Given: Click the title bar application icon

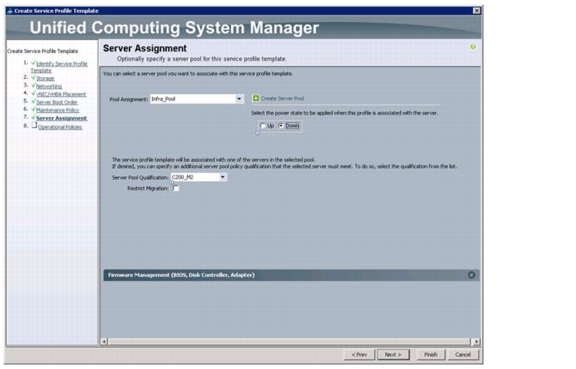Looking at the screenshot, I should [x=10, y=11].
